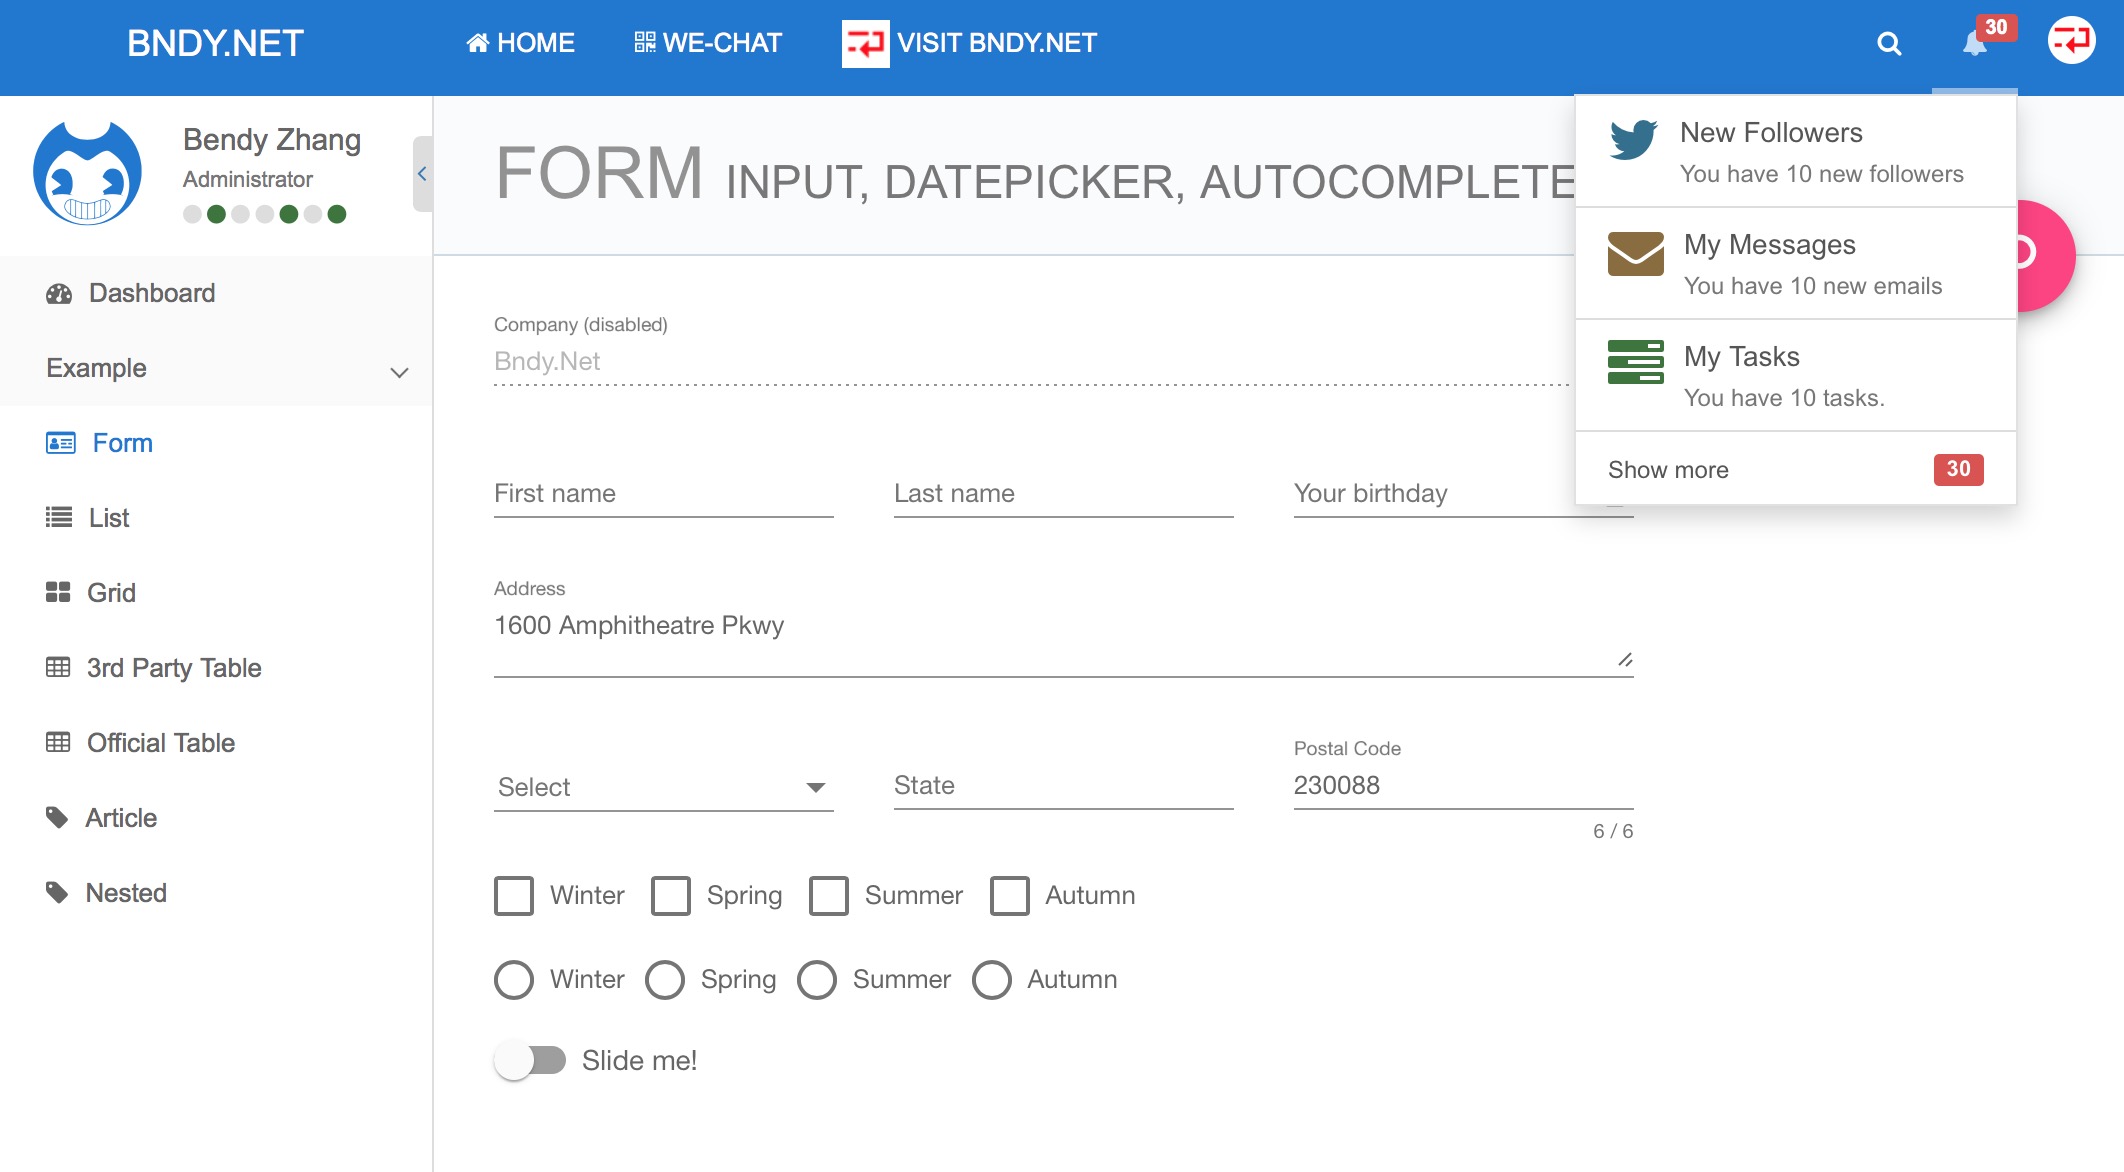Click the Twitter bird New Followers icon
Viewport: 2124px width, 1172px height.
pos(1634,140)
